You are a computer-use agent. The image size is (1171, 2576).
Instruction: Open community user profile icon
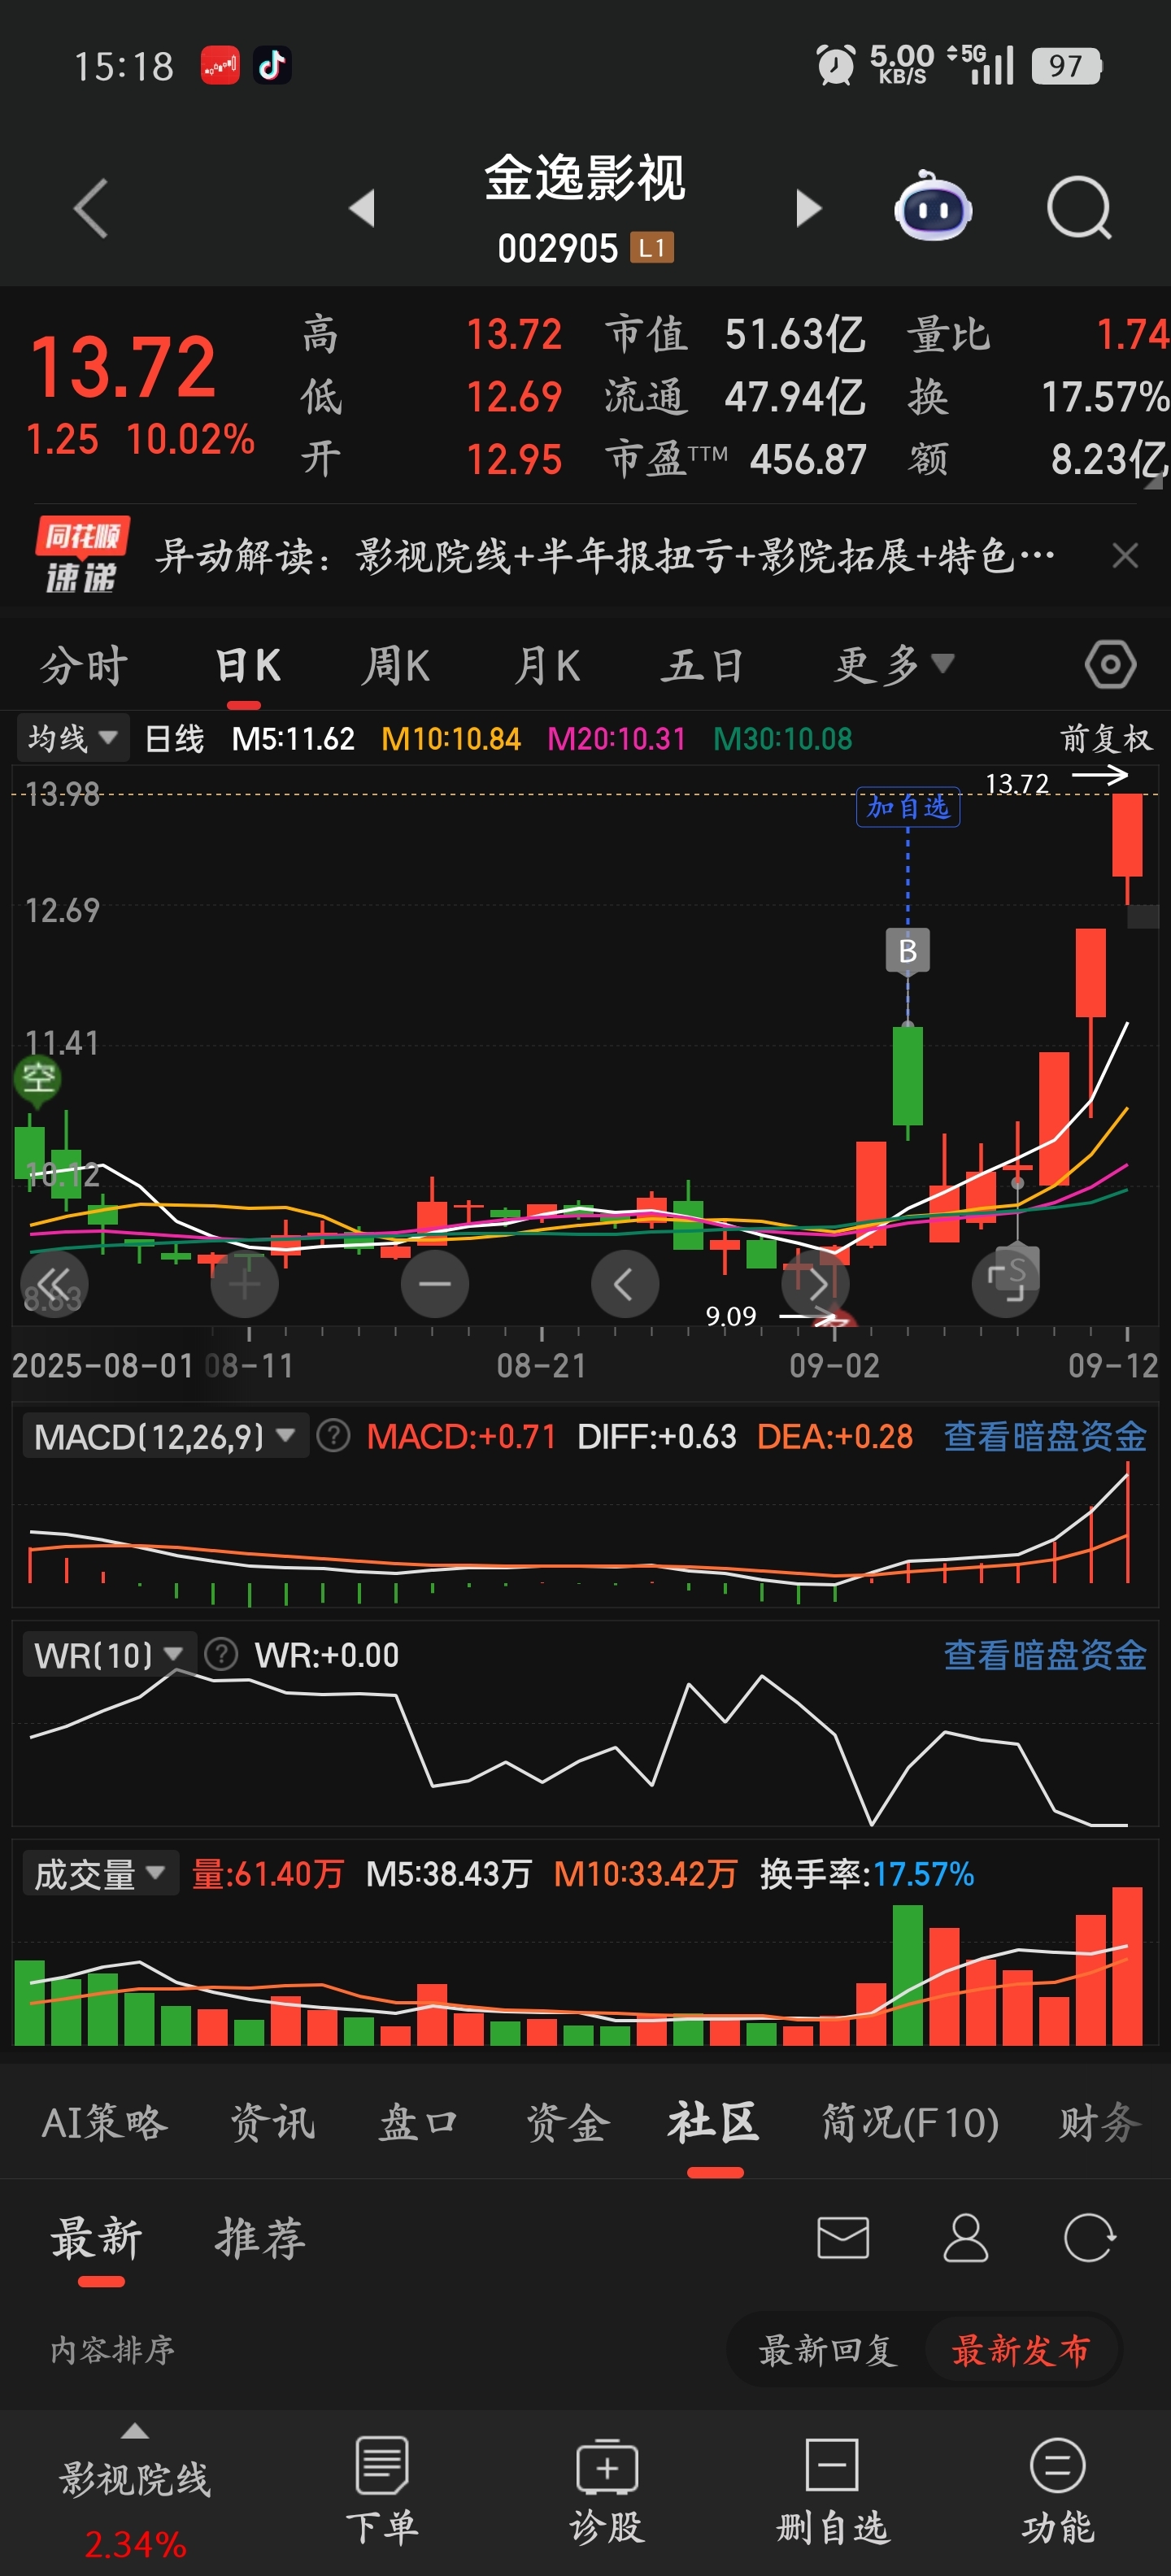[965, 2237]
